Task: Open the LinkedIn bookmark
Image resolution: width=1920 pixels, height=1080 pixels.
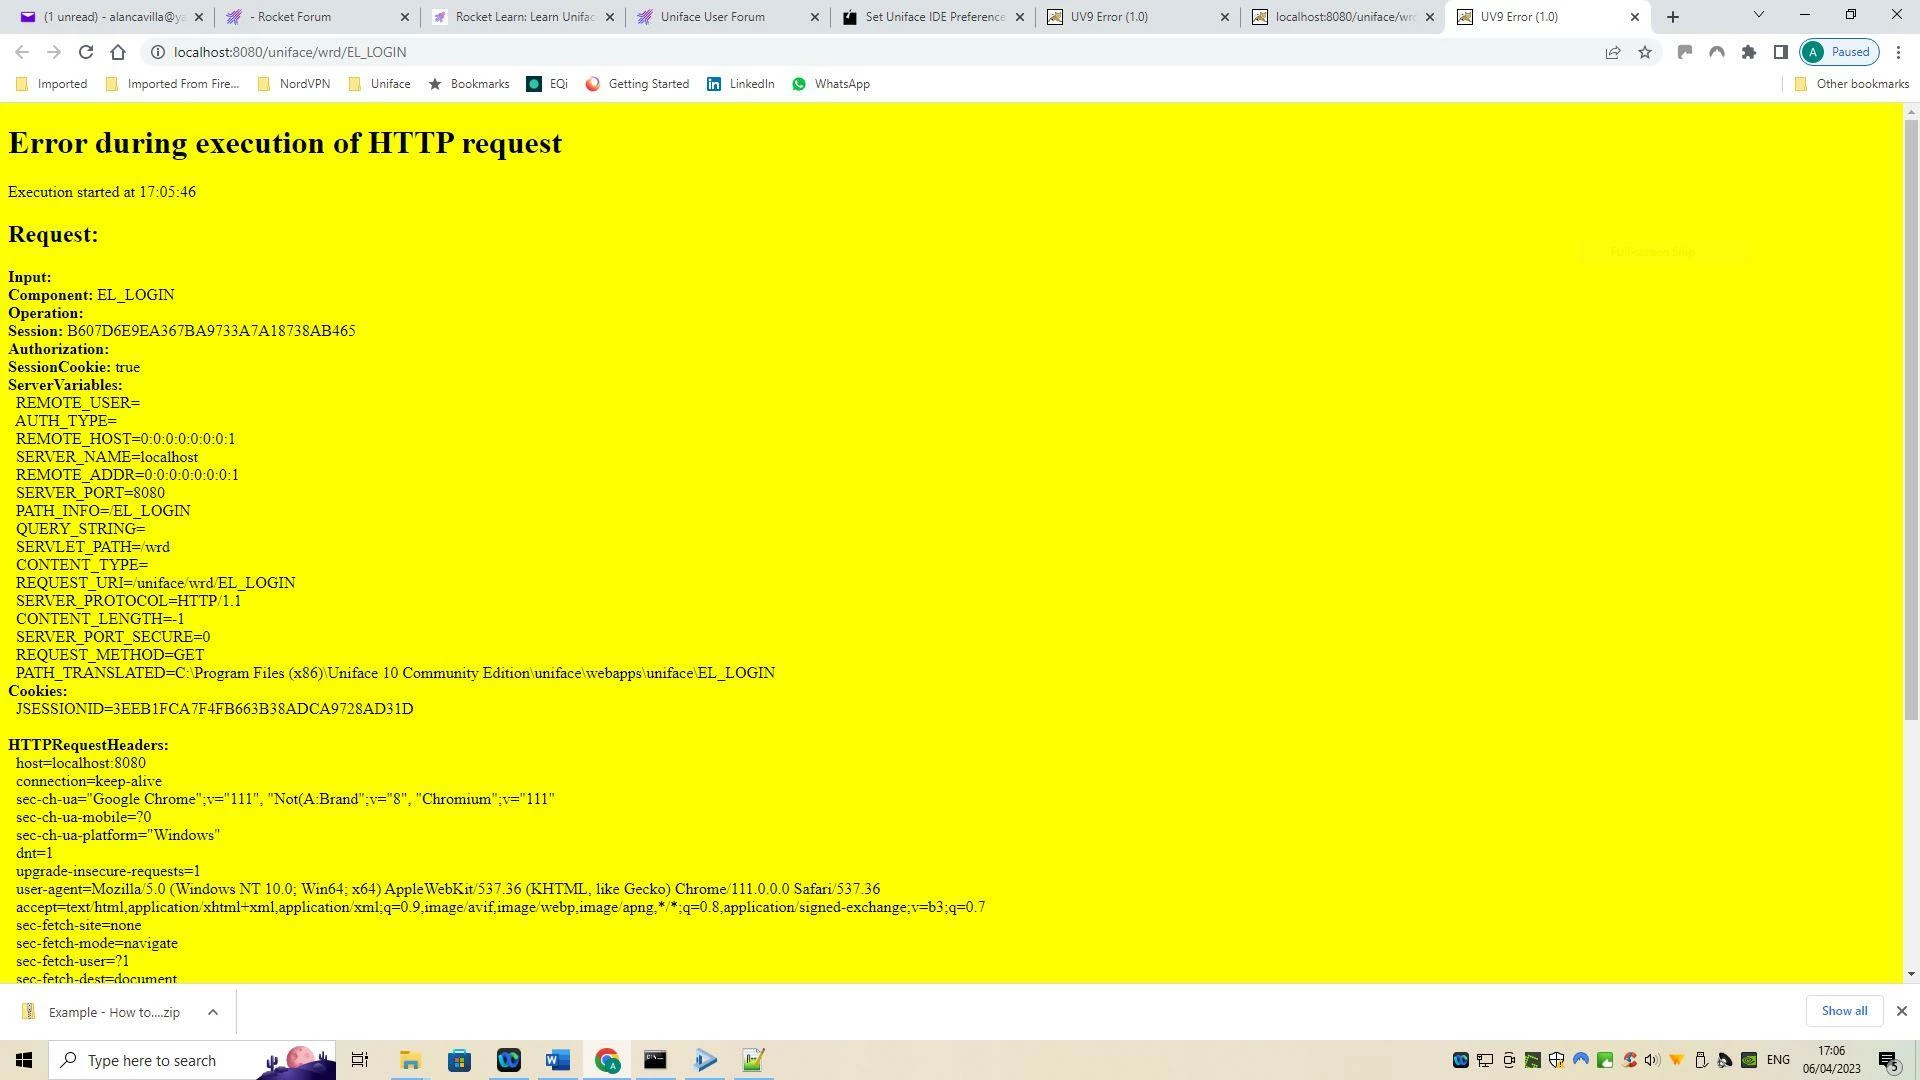Action: 741,84
